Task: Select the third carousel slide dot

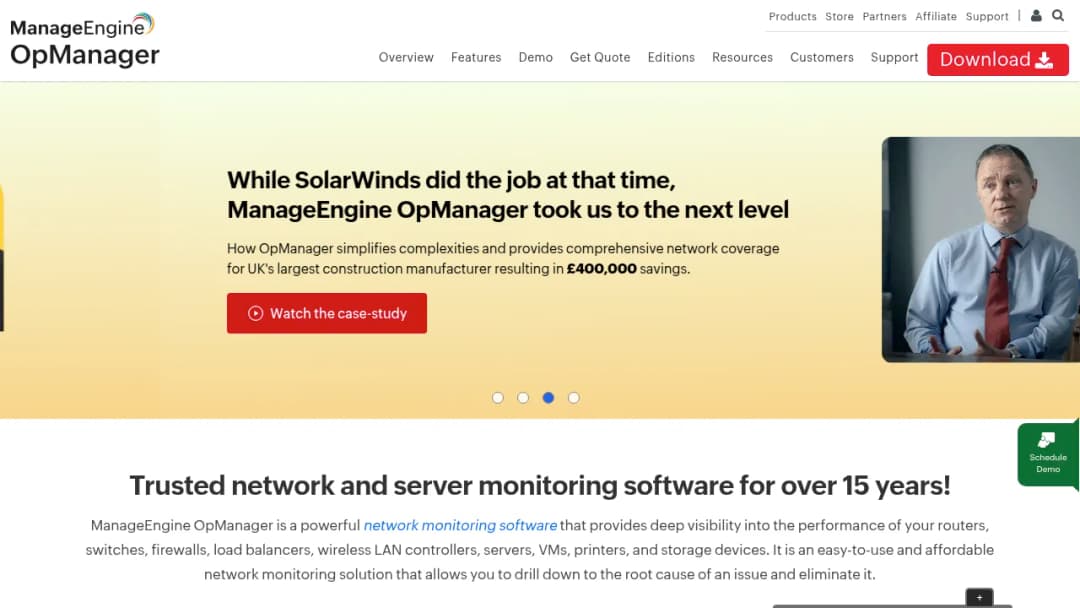Action: pyautogui.click(x=548, y=398)
